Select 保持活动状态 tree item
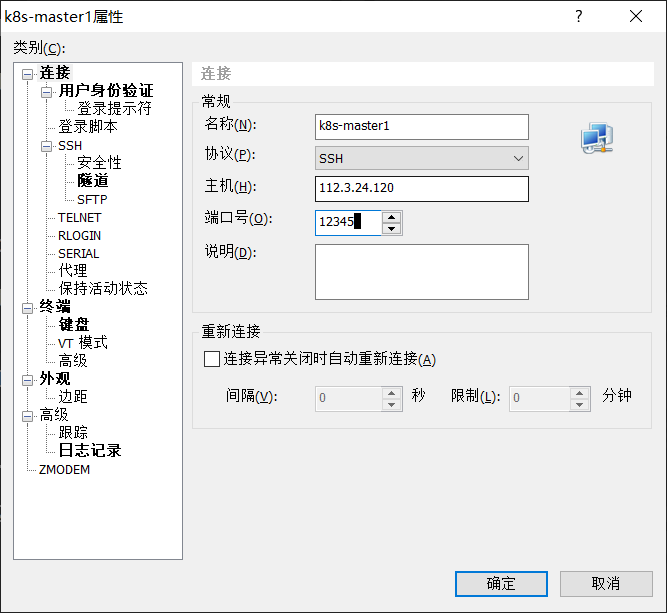Image resolution: width=667 pixels, height=613 pixels. pyautogui.click(x=103, y=288)
